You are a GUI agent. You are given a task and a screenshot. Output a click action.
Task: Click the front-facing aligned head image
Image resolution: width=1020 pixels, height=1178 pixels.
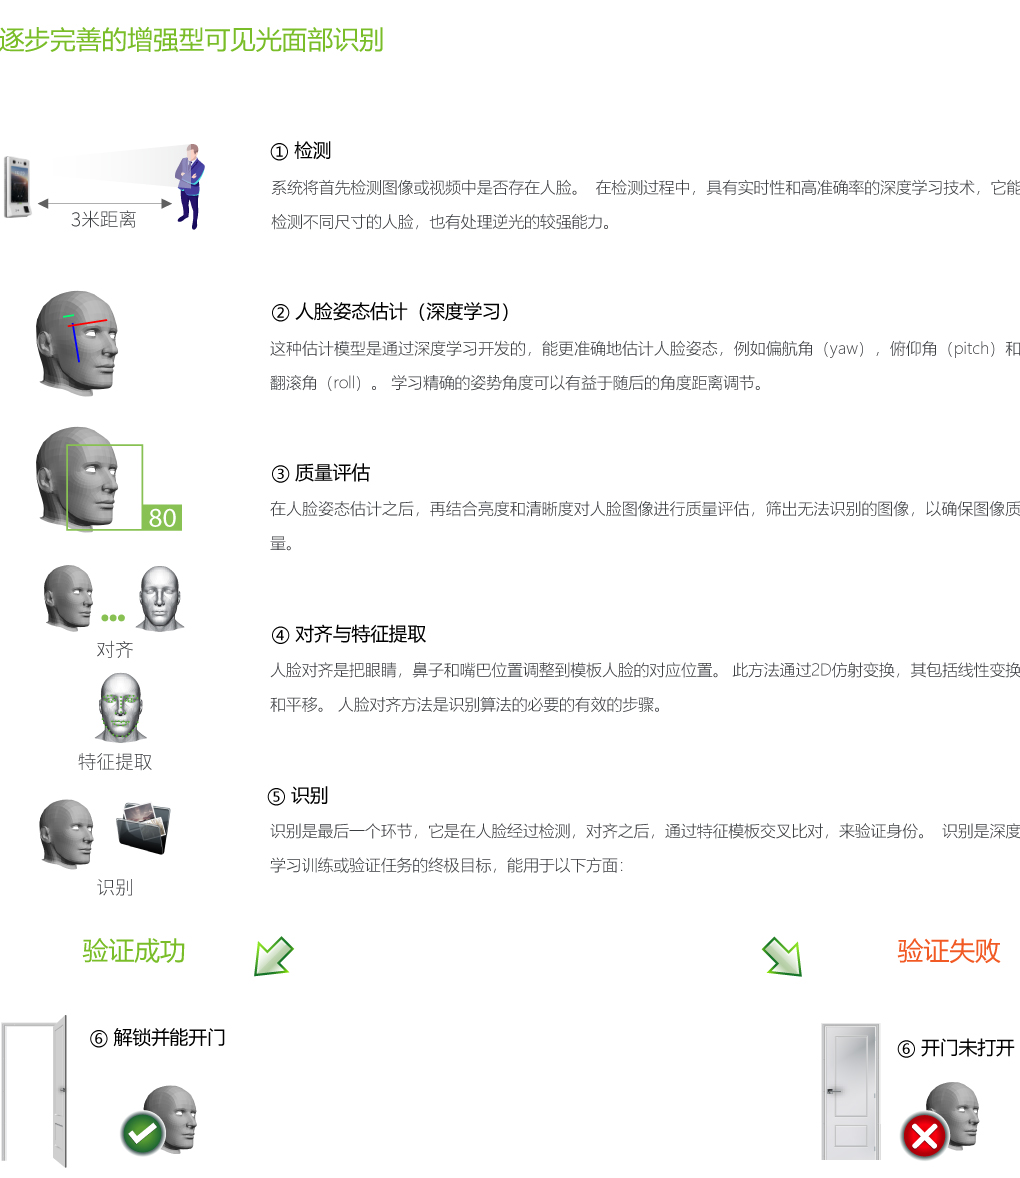160,598
